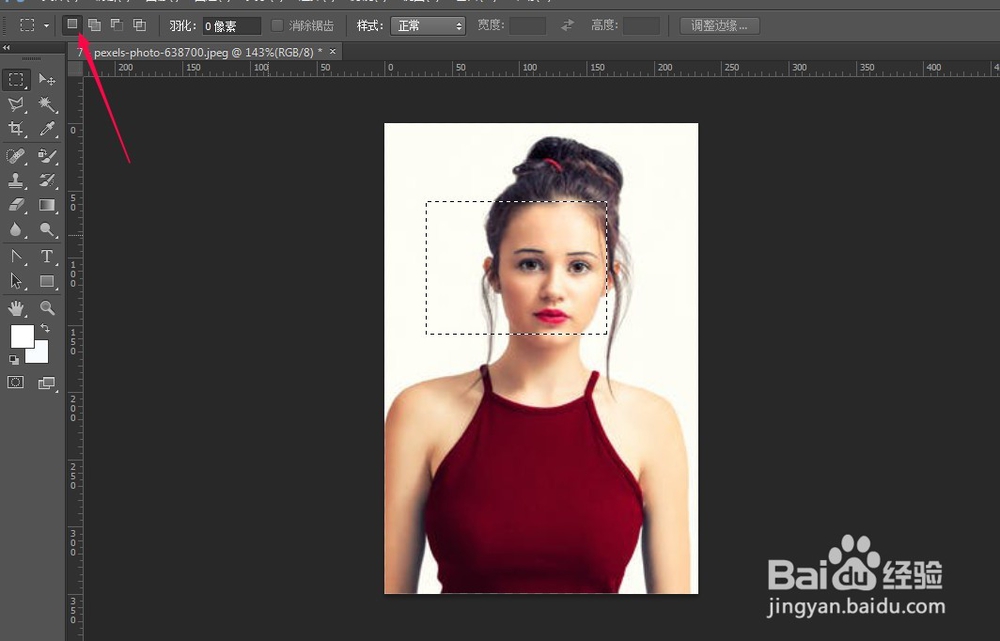The width and height of the screenshot is (1000, 641).
Task: Choose Subtract from Selection mode
Action: [x=117, y=25]
